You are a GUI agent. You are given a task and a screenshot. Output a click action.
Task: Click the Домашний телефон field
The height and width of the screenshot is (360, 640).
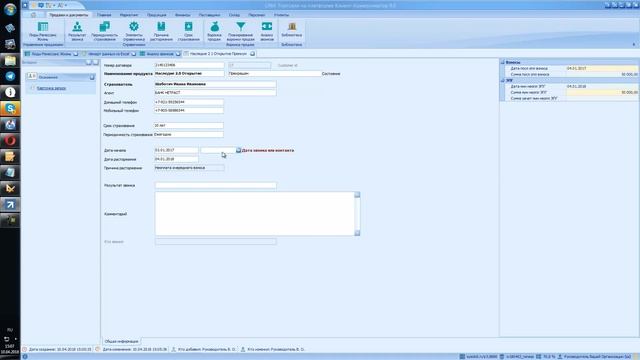point(189,102)
